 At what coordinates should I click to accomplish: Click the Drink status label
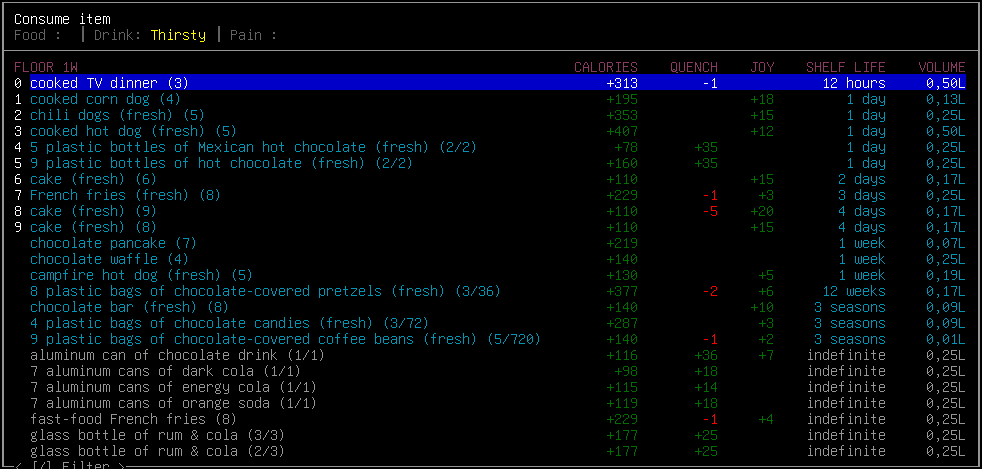(117, 35)
